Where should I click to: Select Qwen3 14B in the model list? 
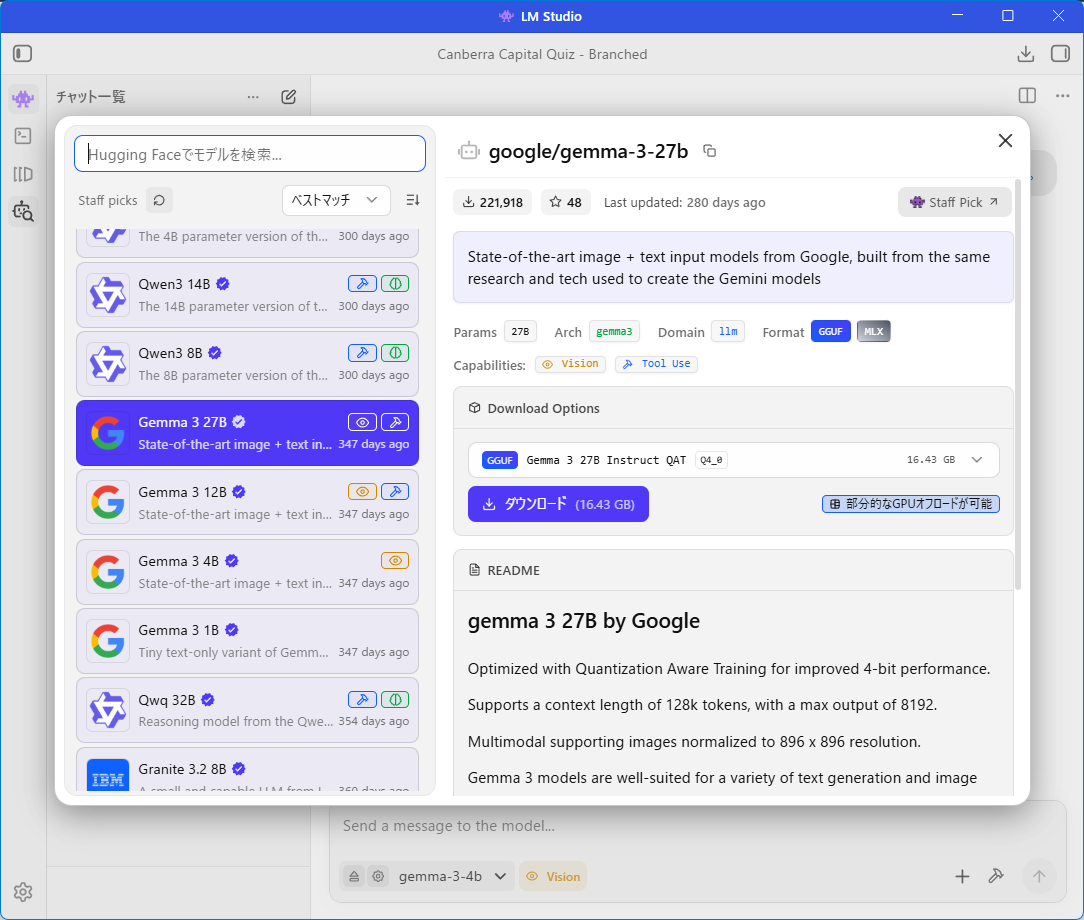tap(247, 295)
